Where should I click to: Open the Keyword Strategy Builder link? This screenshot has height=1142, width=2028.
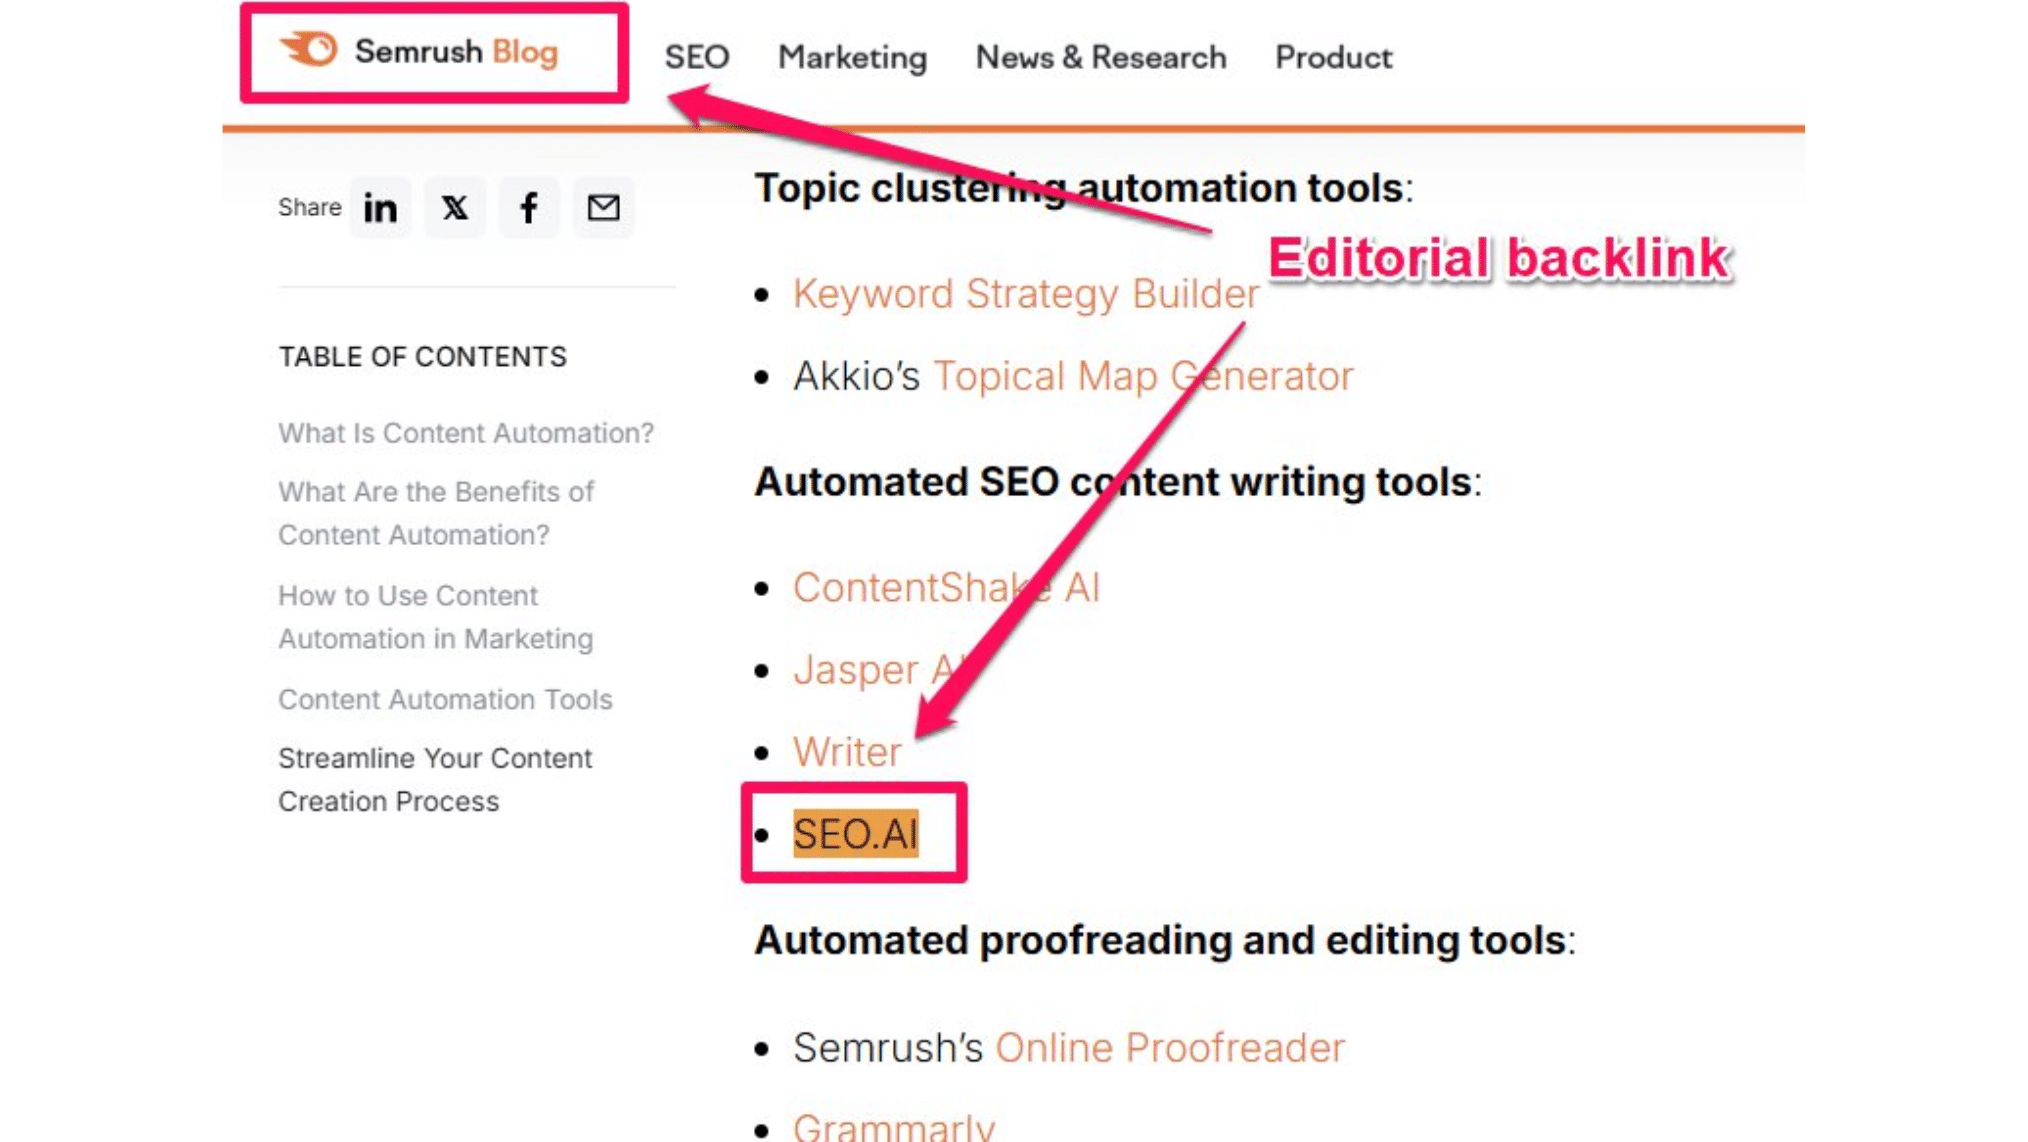tap(1026, 294)
